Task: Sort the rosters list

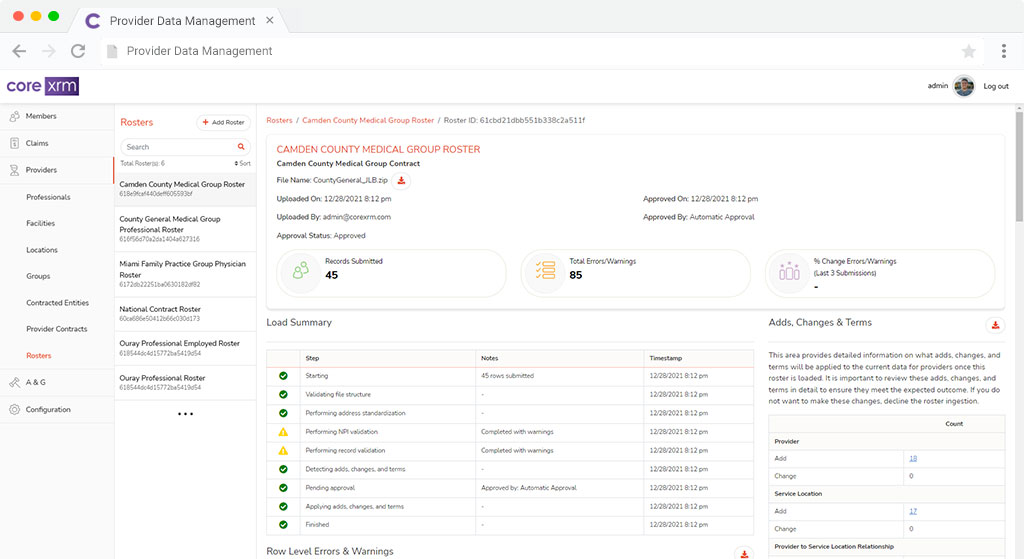Action: pos(242,163)
